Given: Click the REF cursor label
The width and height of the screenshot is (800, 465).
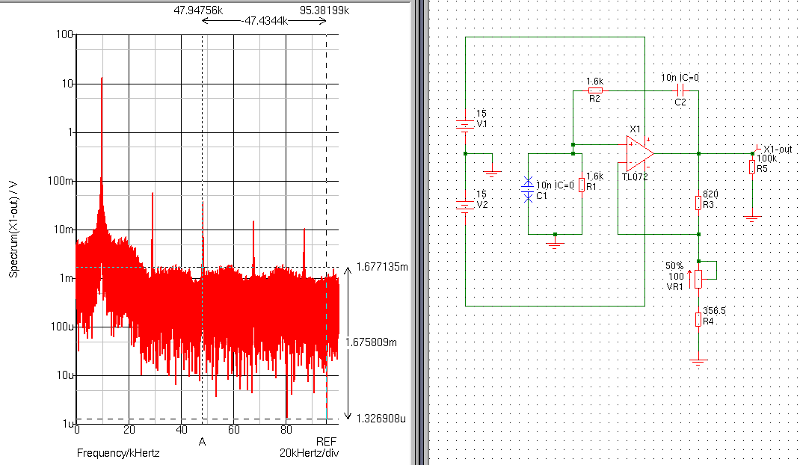Looking at the screenshot, I should click(326, 441).
